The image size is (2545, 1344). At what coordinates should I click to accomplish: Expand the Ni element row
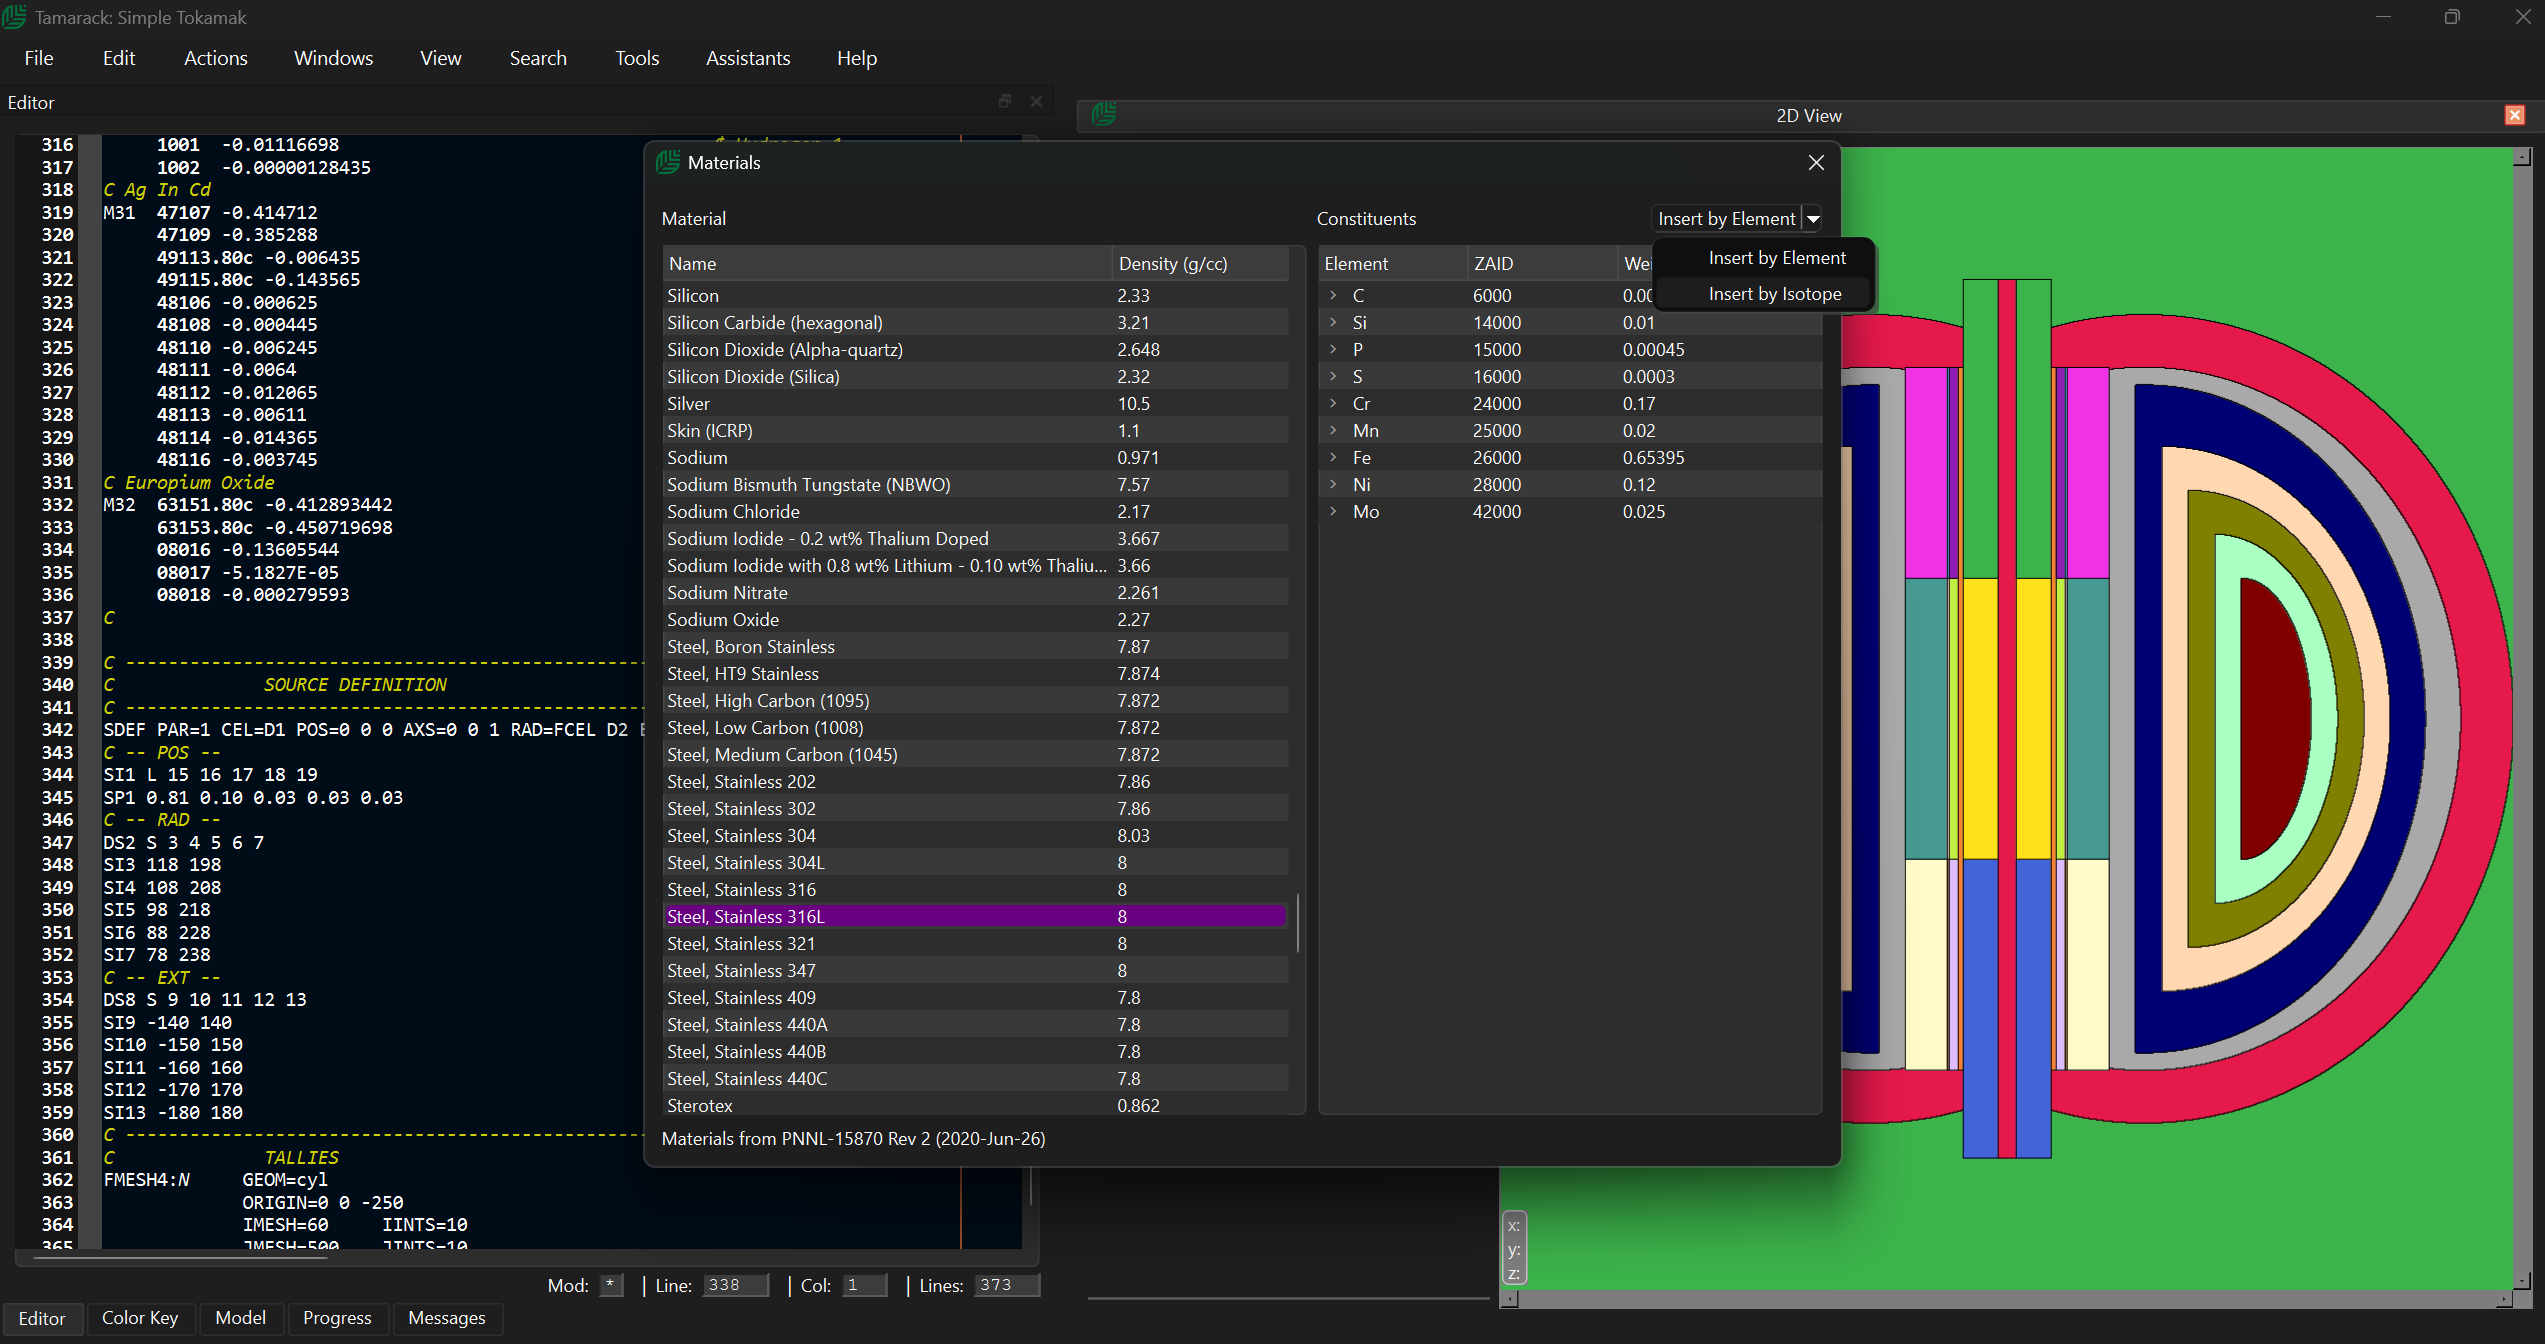(1333, 484)
